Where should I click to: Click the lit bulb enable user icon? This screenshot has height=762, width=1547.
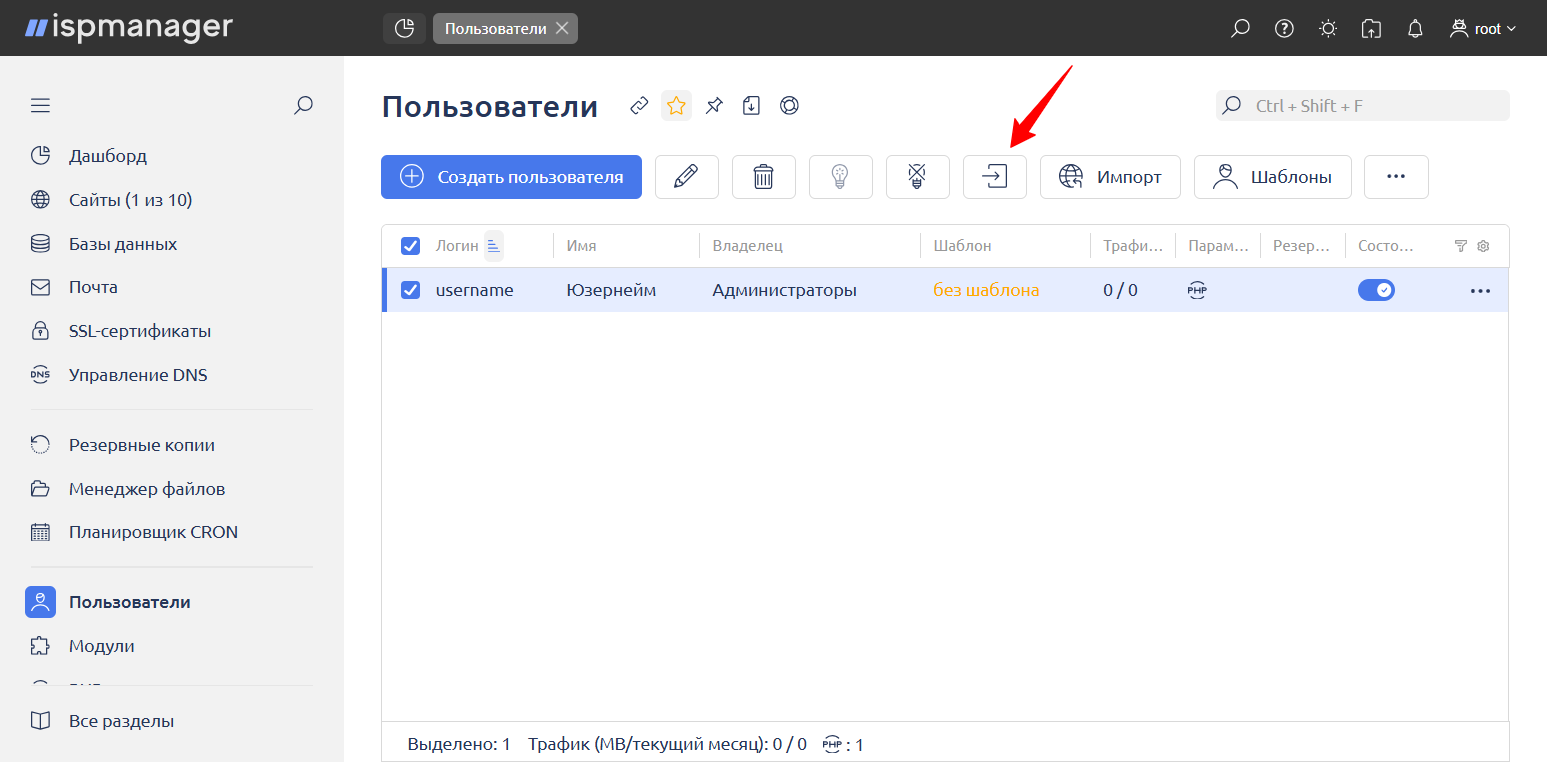[840, 177]
